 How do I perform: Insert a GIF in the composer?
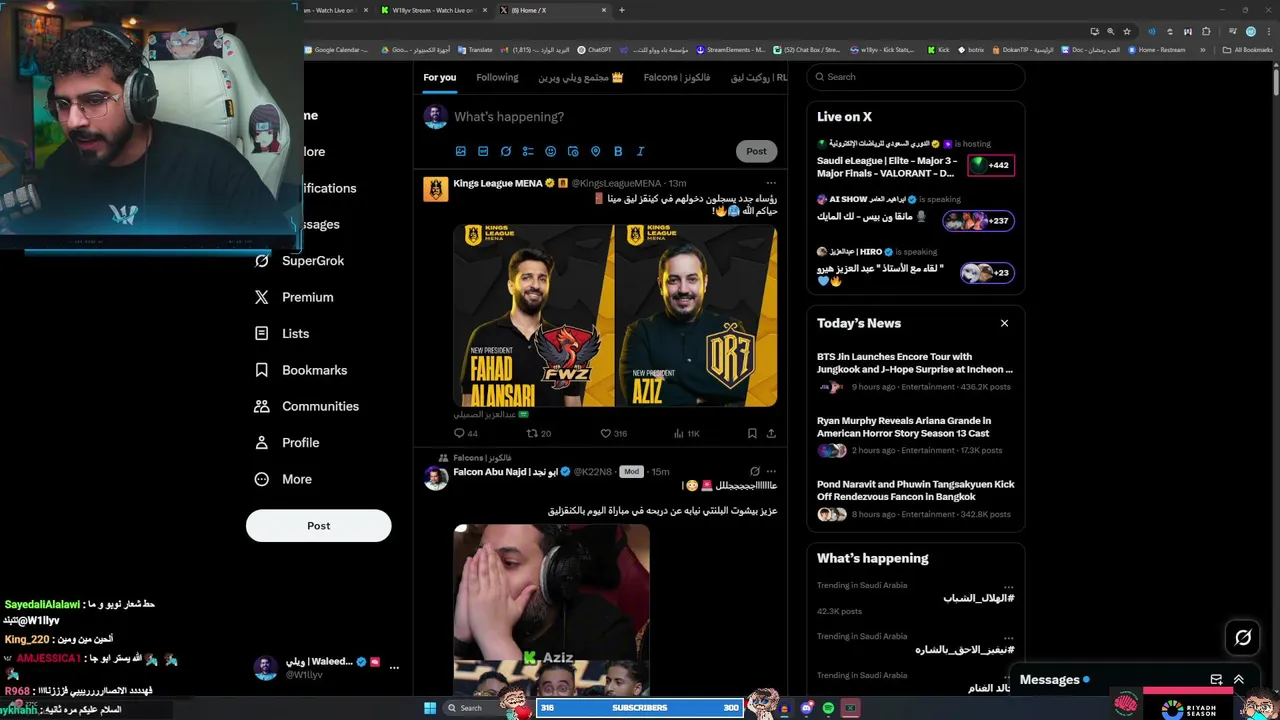point(483,151)
